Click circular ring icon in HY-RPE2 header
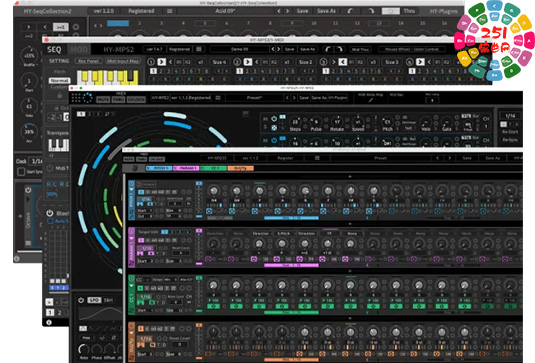This screenshot has height=363, width=535. [87, 98]
